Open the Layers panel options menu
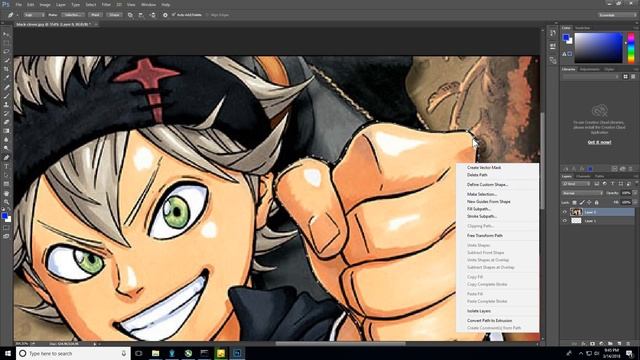 click(636, 176)
